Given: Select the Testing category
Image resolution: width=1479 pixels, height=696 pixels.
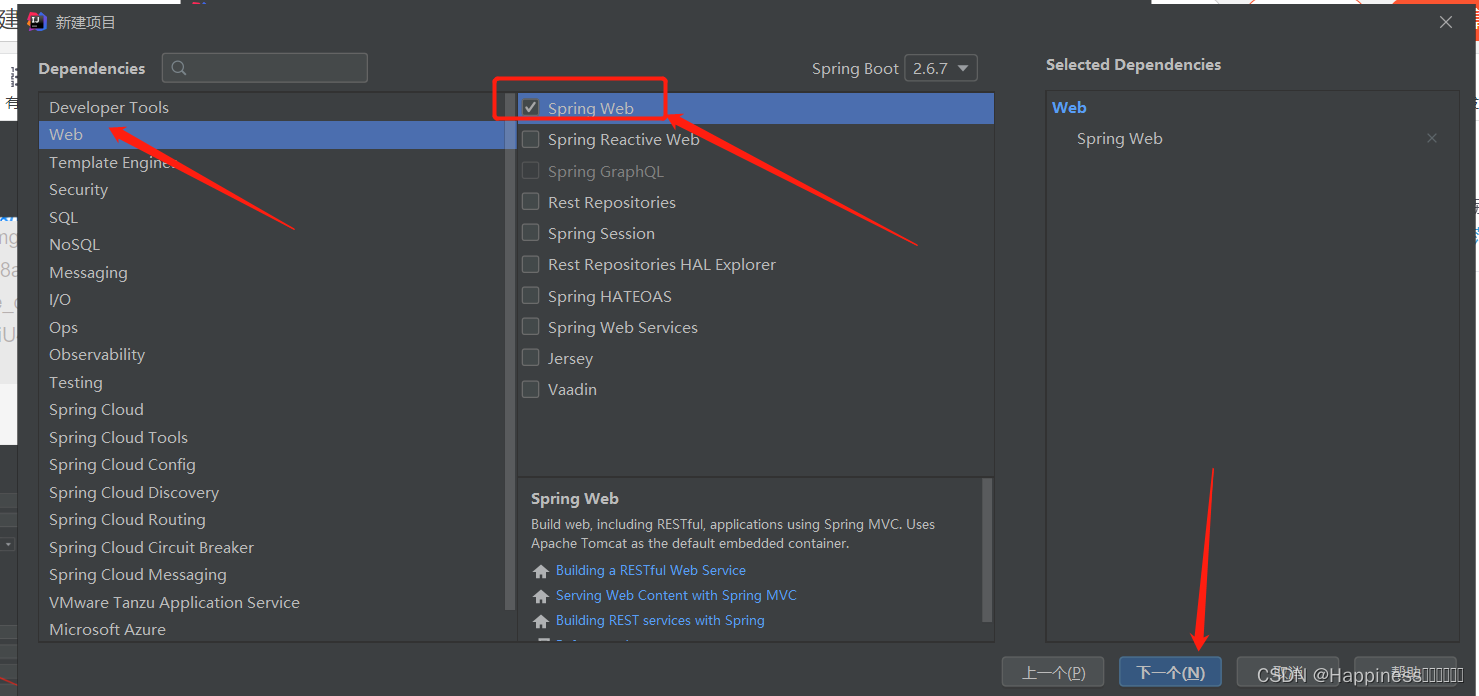Looking at the screenshot, I should 272,382.
